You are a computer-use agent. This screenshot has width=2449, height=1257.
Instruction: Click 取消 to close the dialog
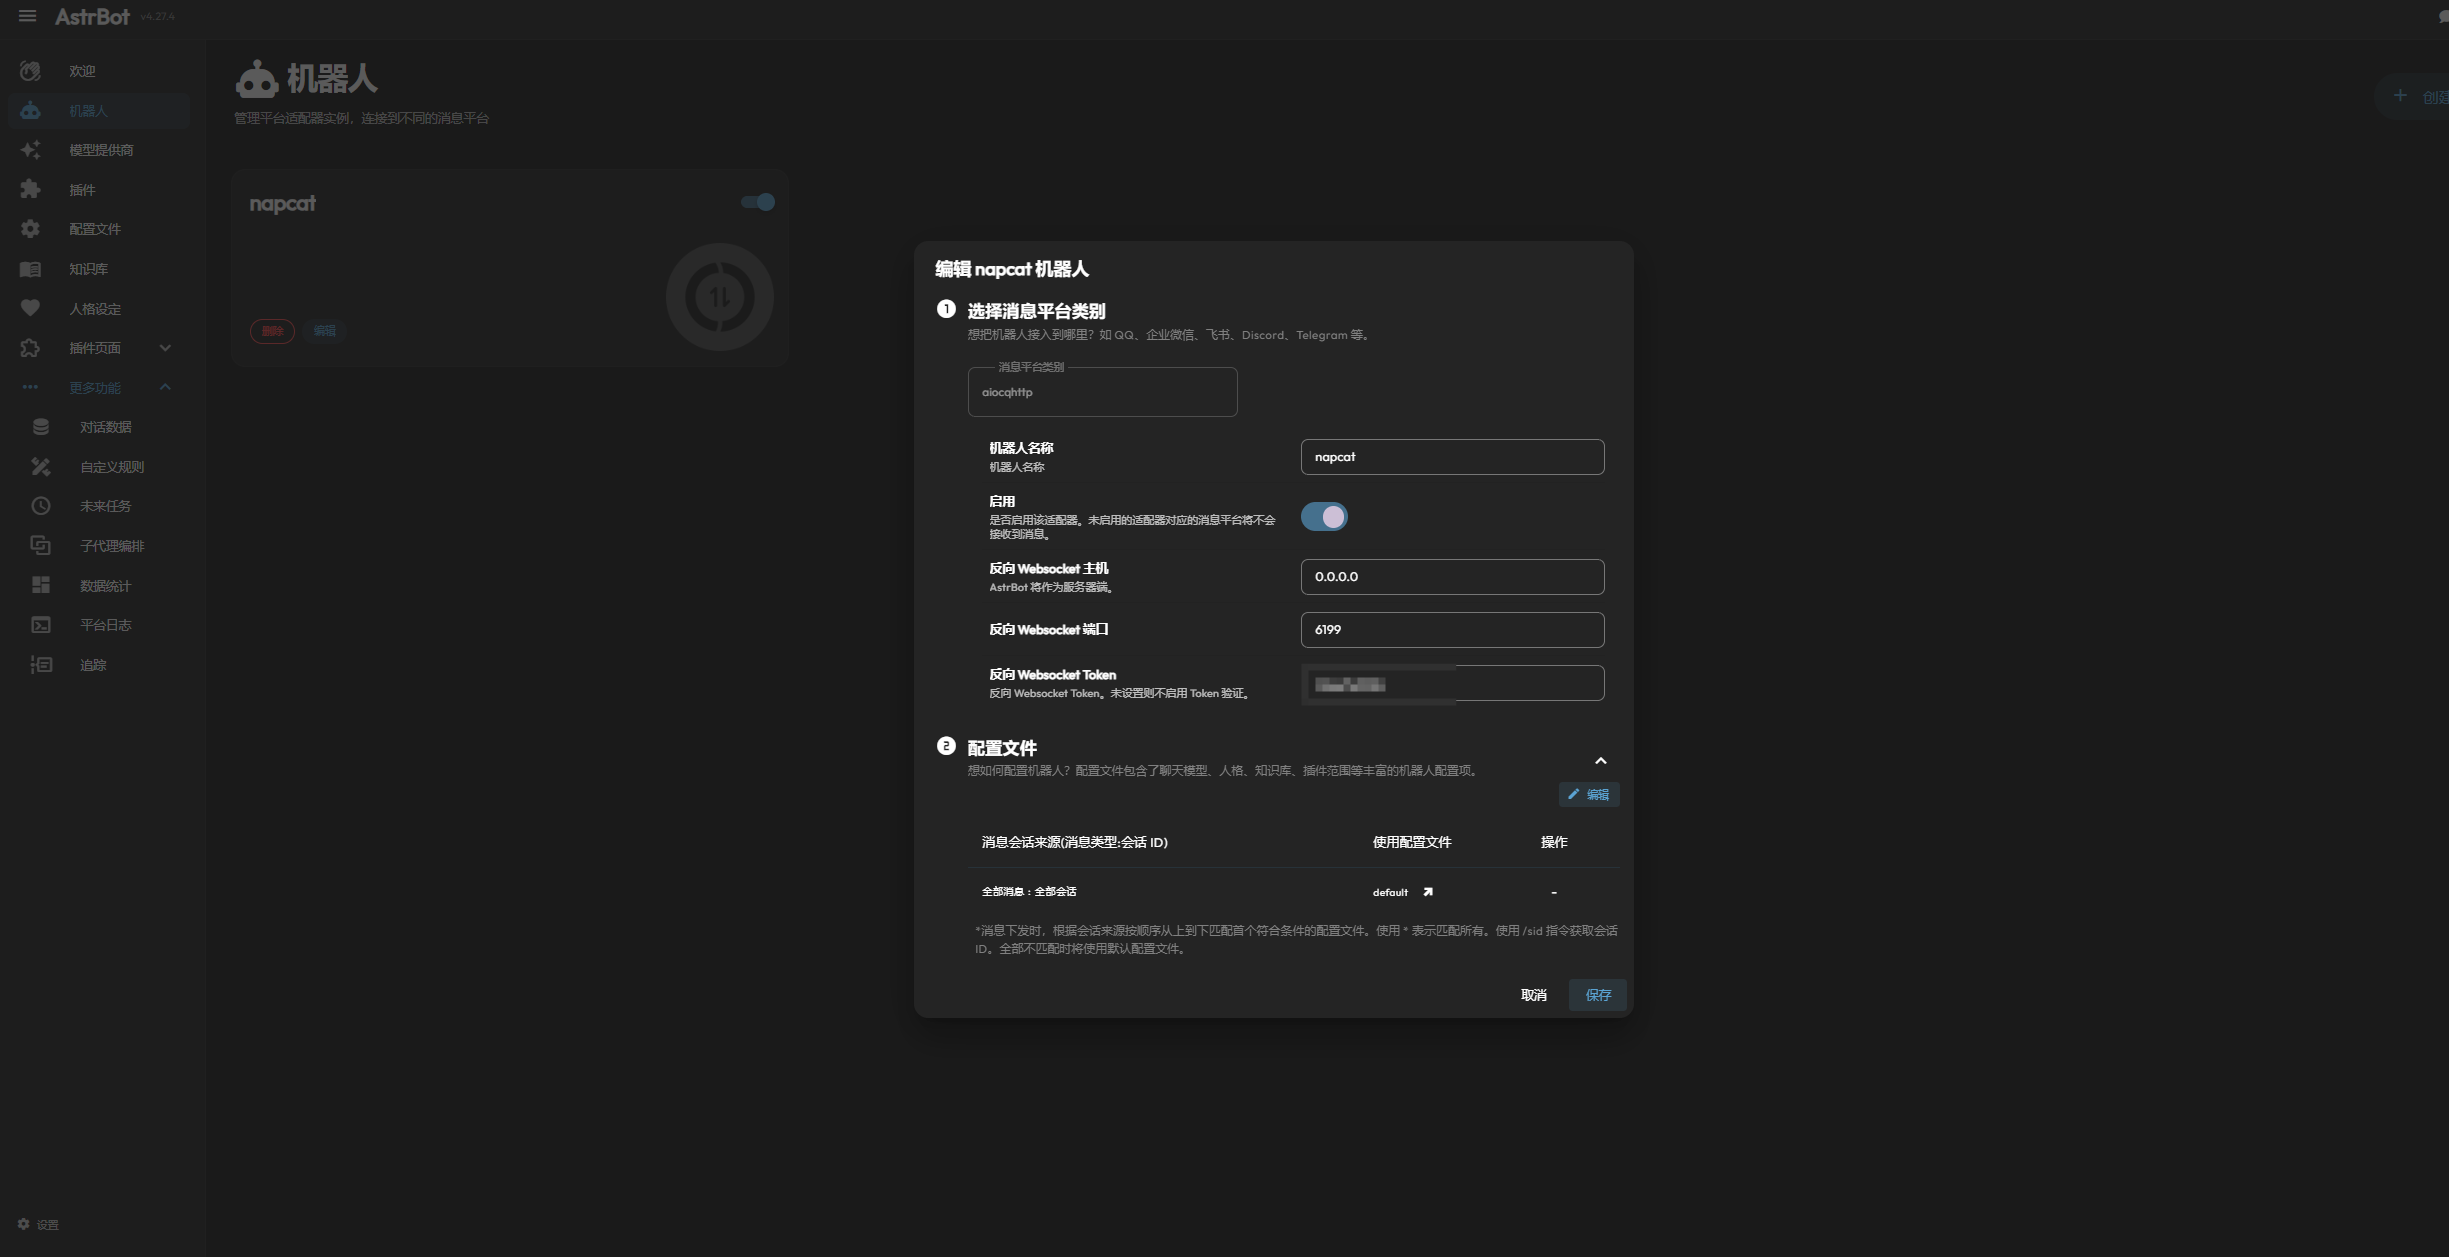click(1534, 995)
